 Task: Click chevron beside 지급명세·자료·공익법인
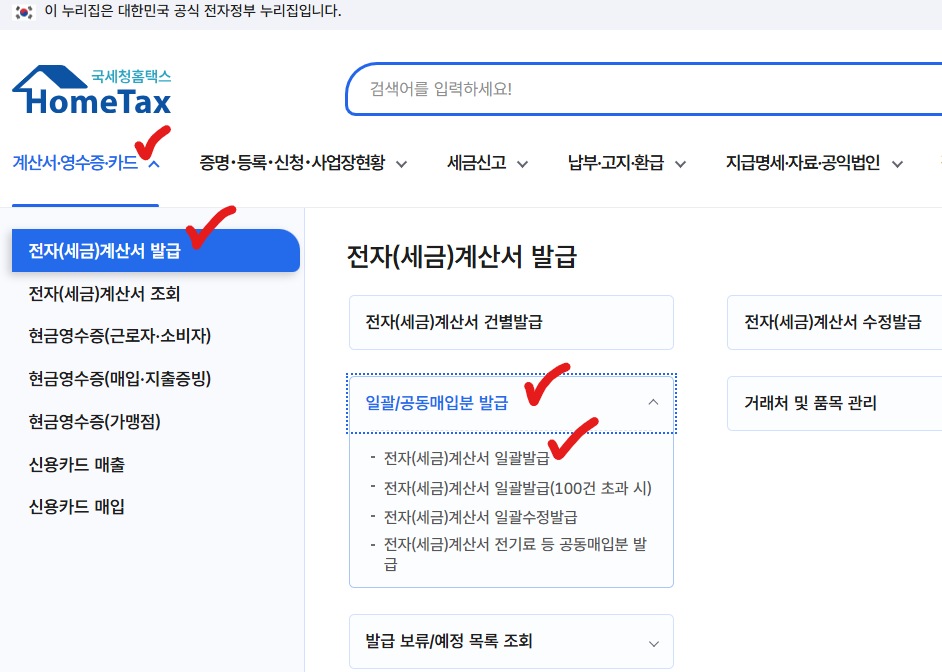tap(897, 164)
